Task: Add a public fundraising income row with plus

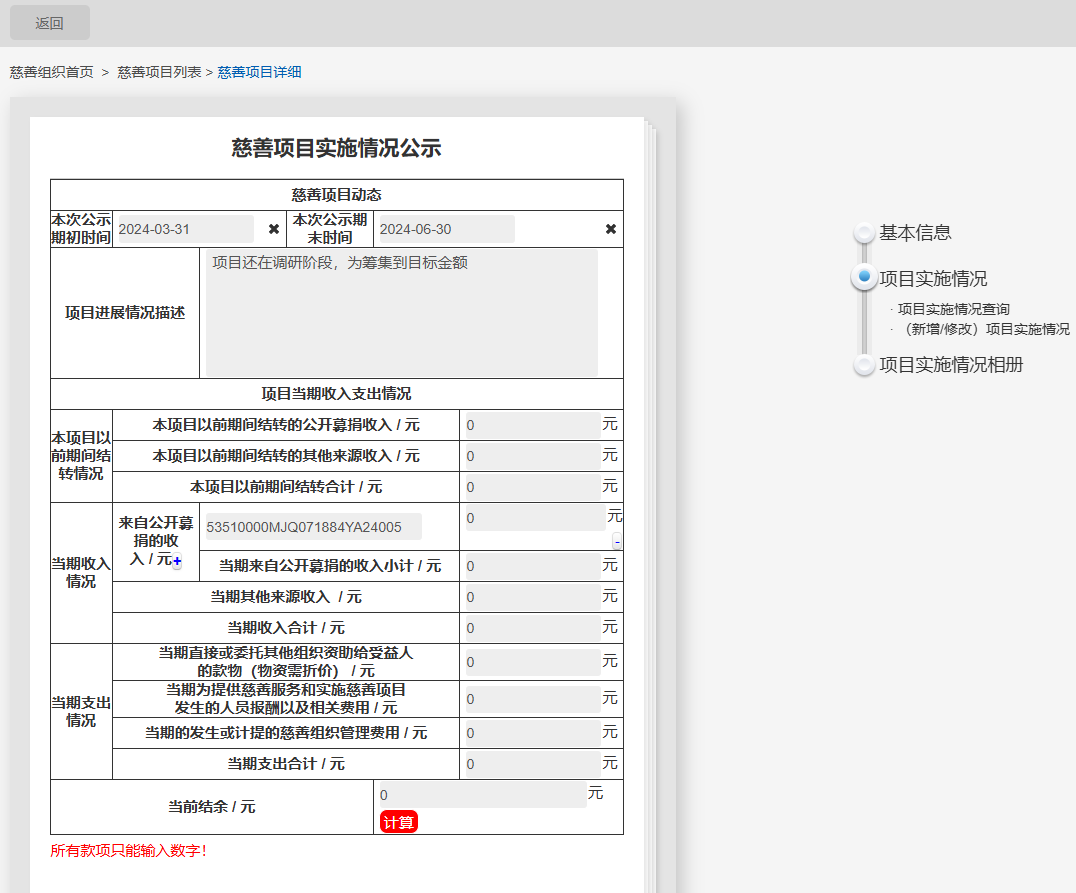Action: pos(177,563)
